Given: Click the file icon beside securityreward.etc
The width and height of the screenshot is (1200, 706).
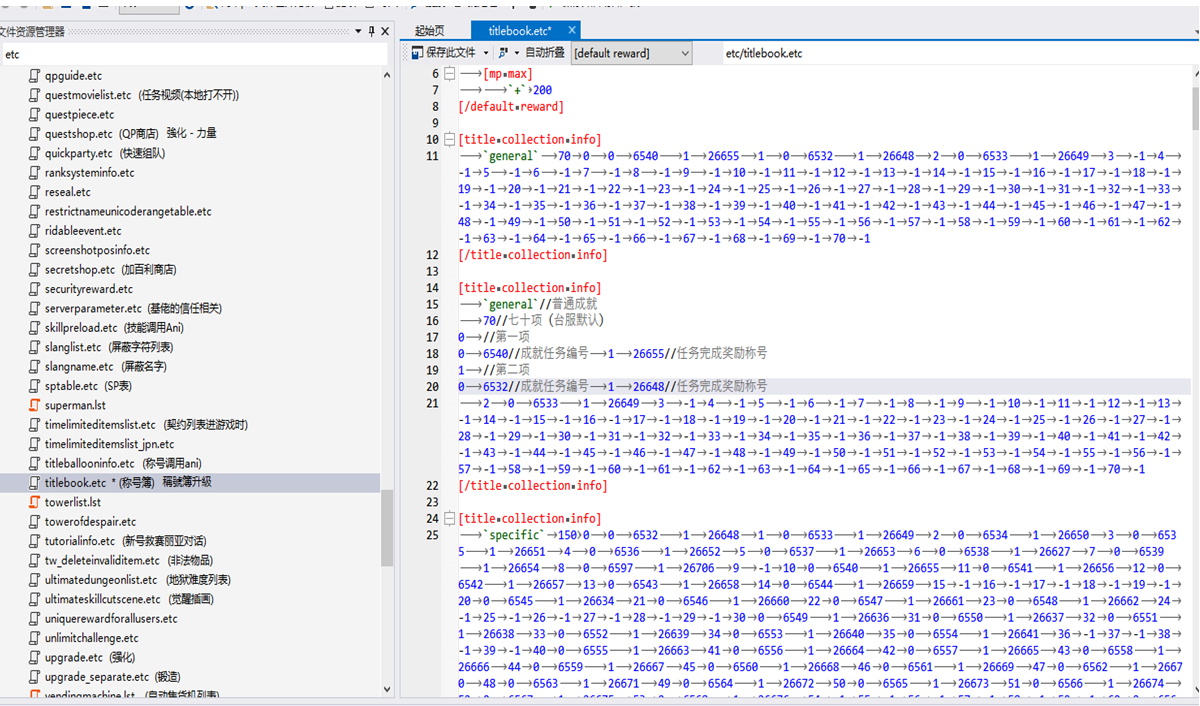Looking at the screenshot, I should pyautogui.click(x=34, y=289).
